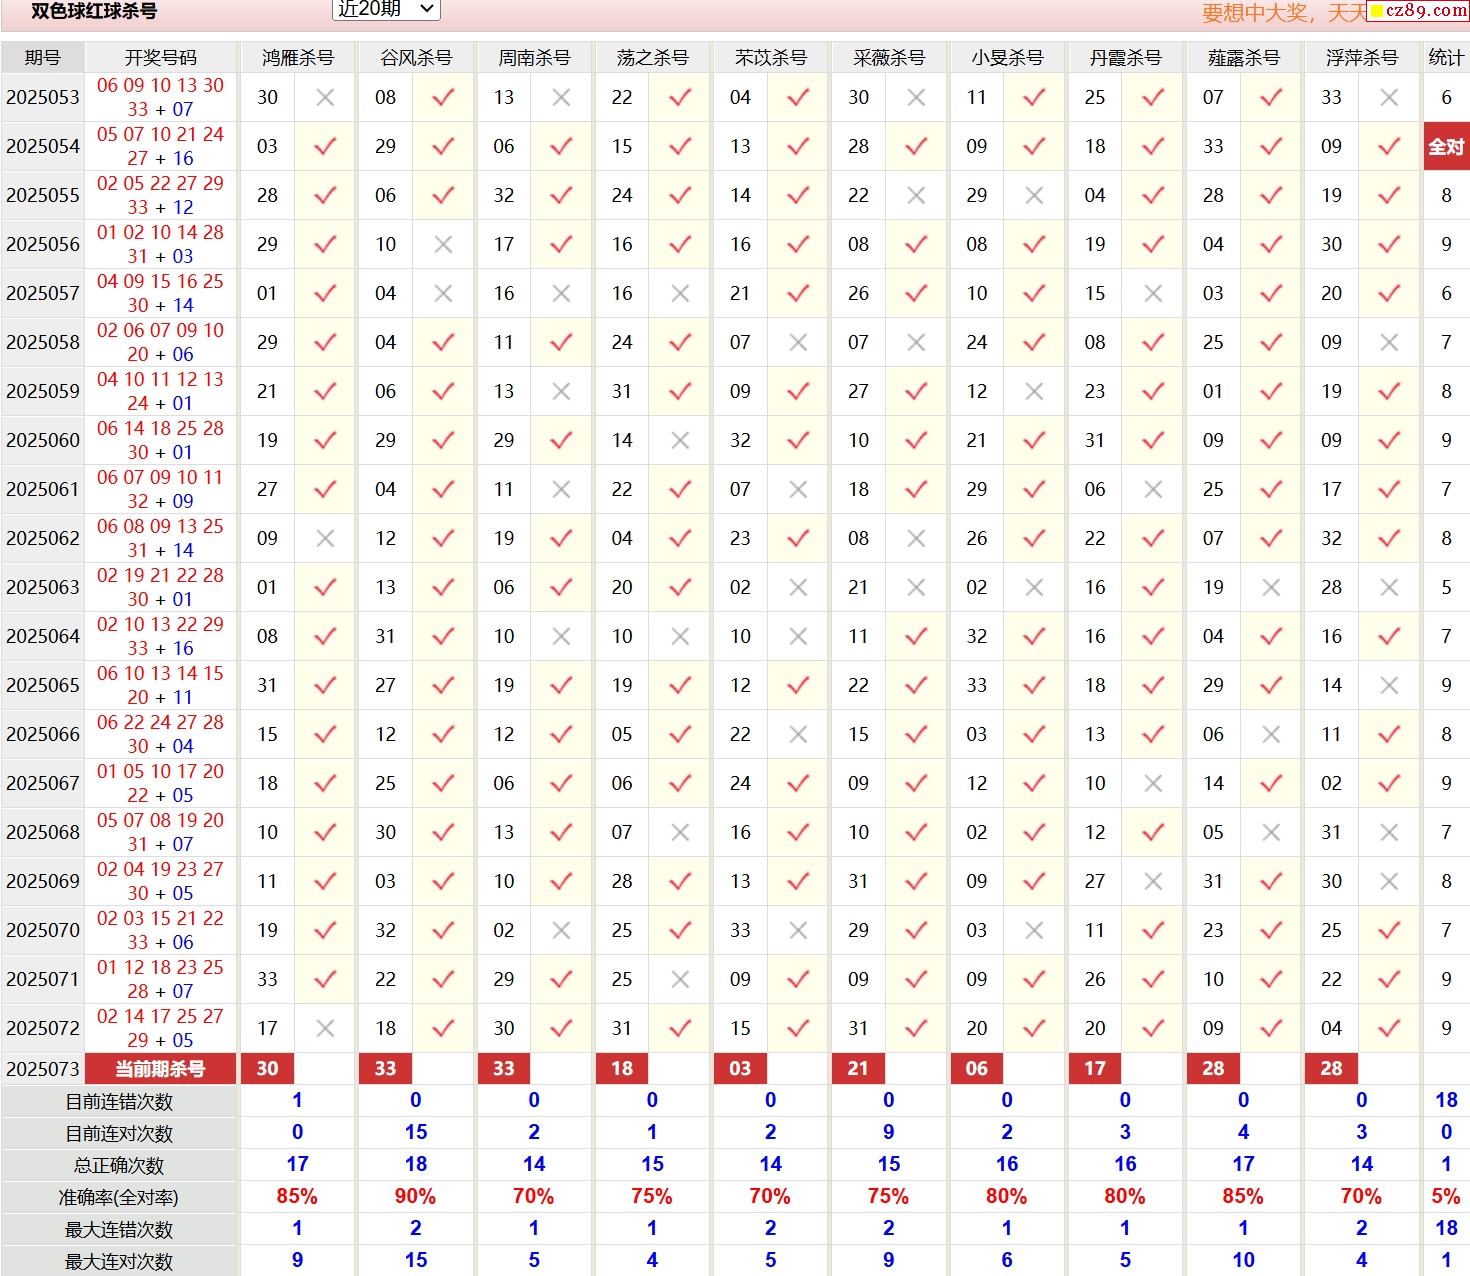This screenshot has width=1470, height=1276.
Task: Click the check mark for 浮萍杀号 in row 2025072
Action: click(1389, 1028)
